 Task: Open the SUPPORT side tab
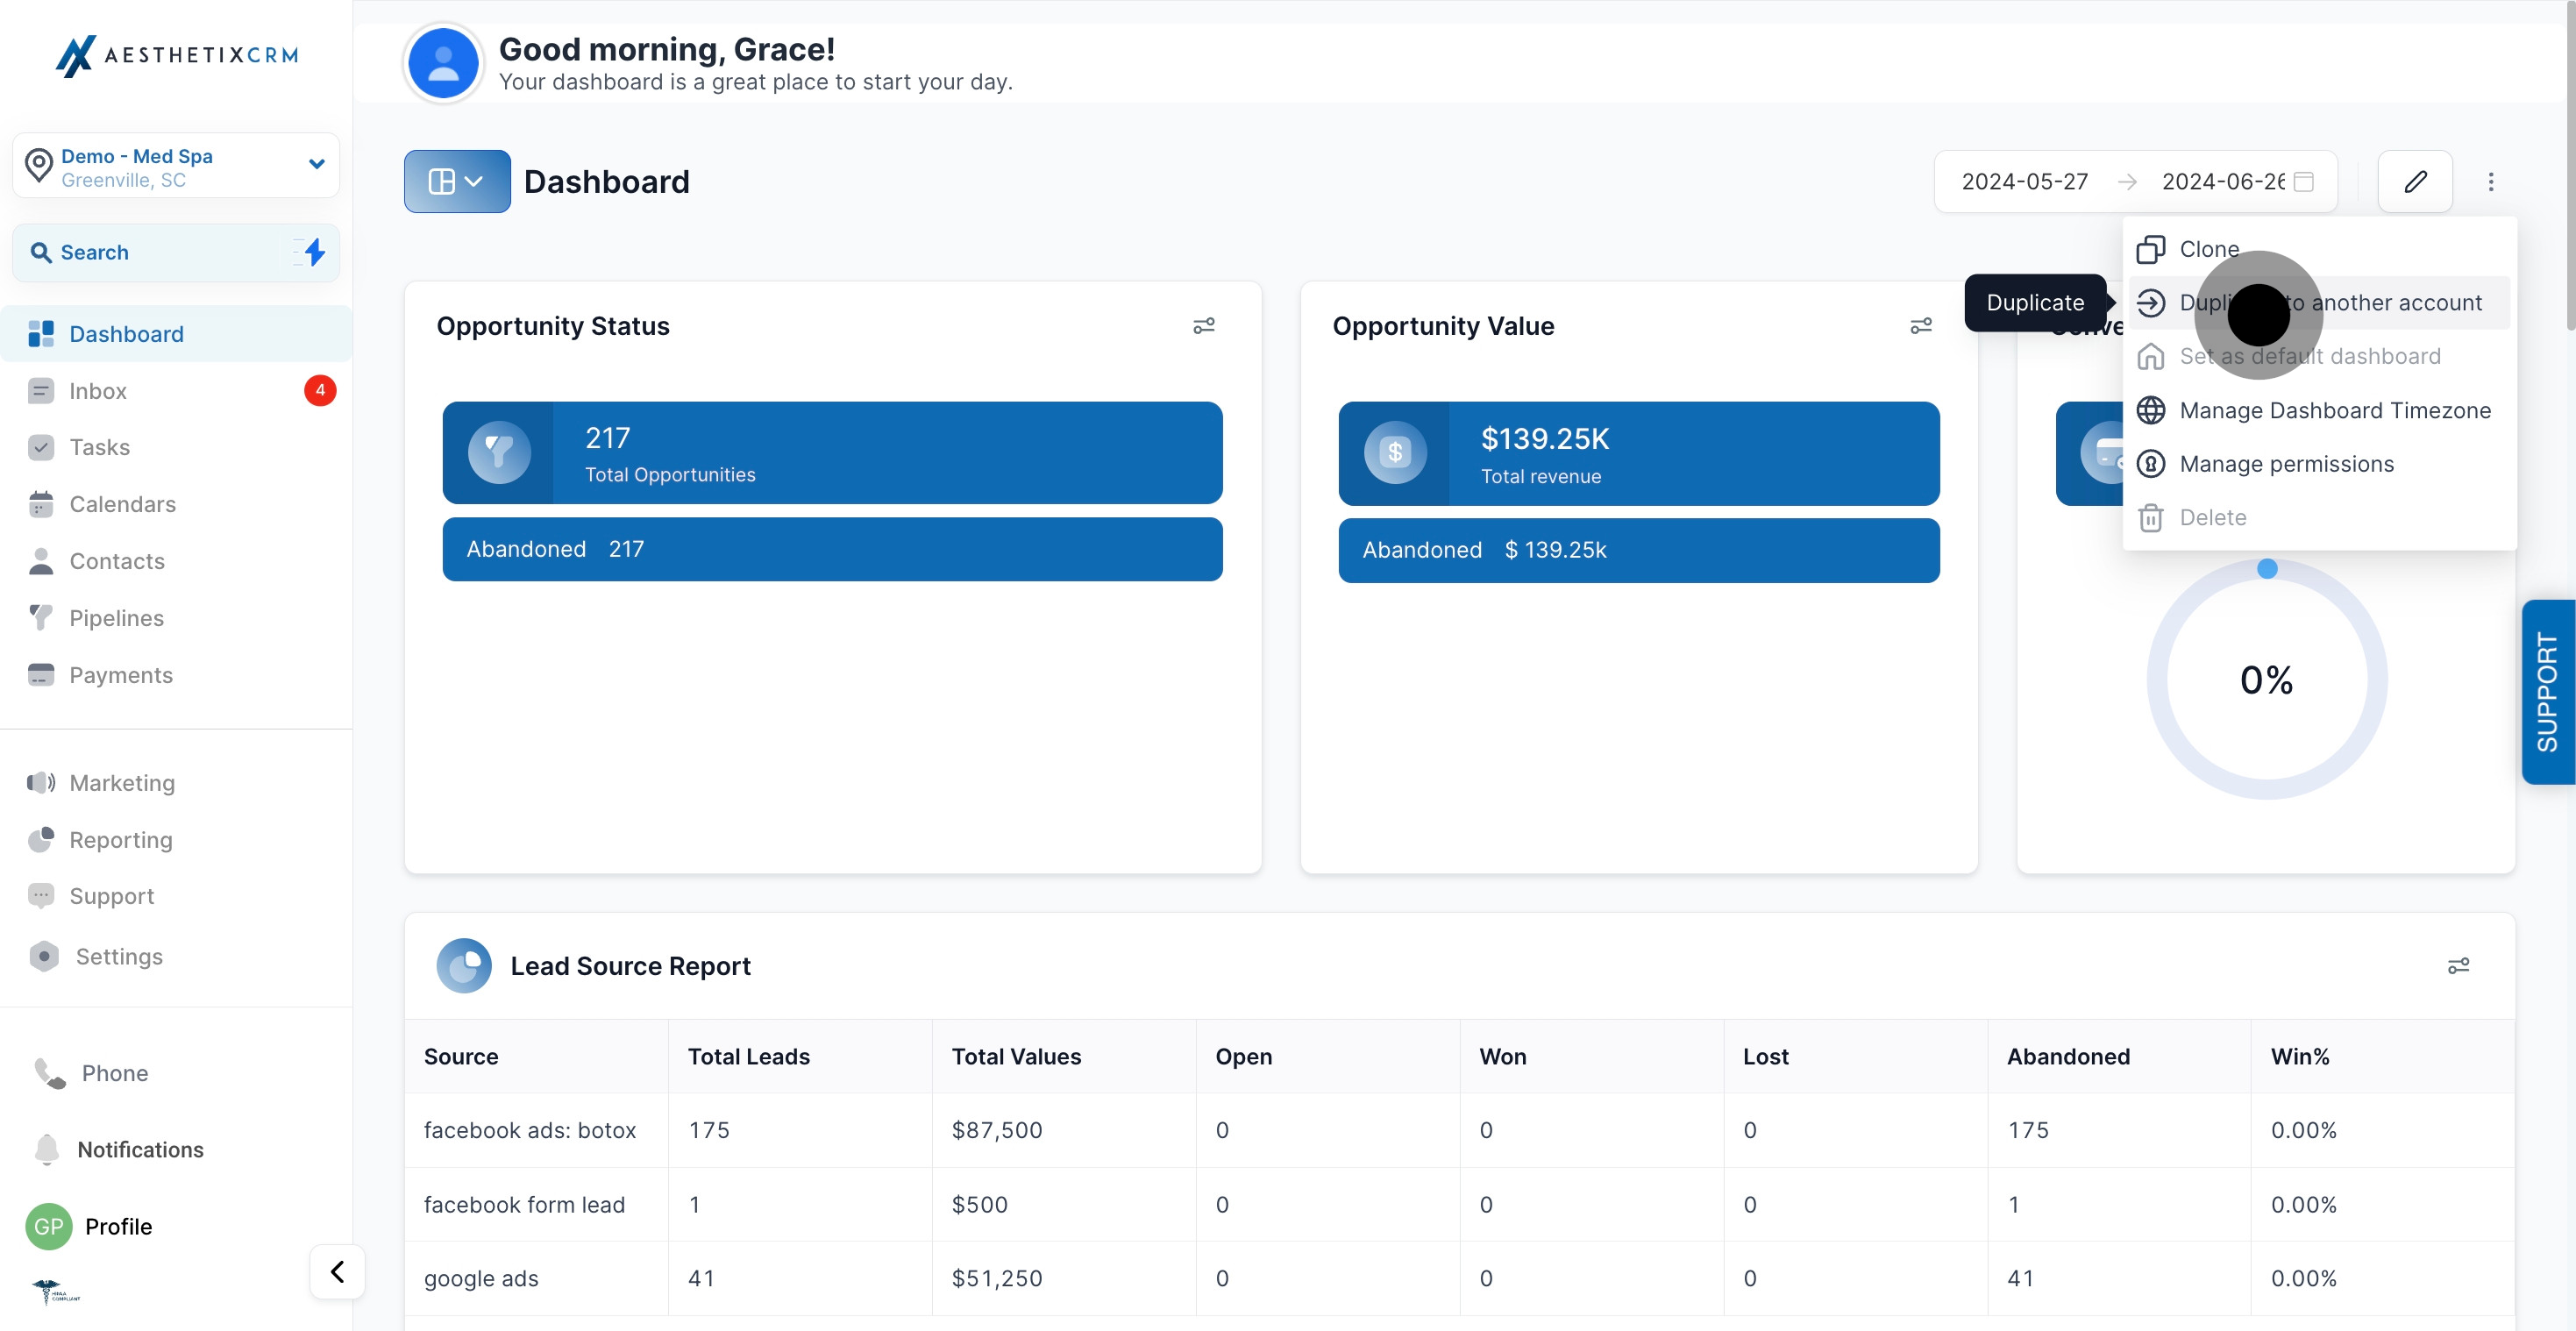2547,692
